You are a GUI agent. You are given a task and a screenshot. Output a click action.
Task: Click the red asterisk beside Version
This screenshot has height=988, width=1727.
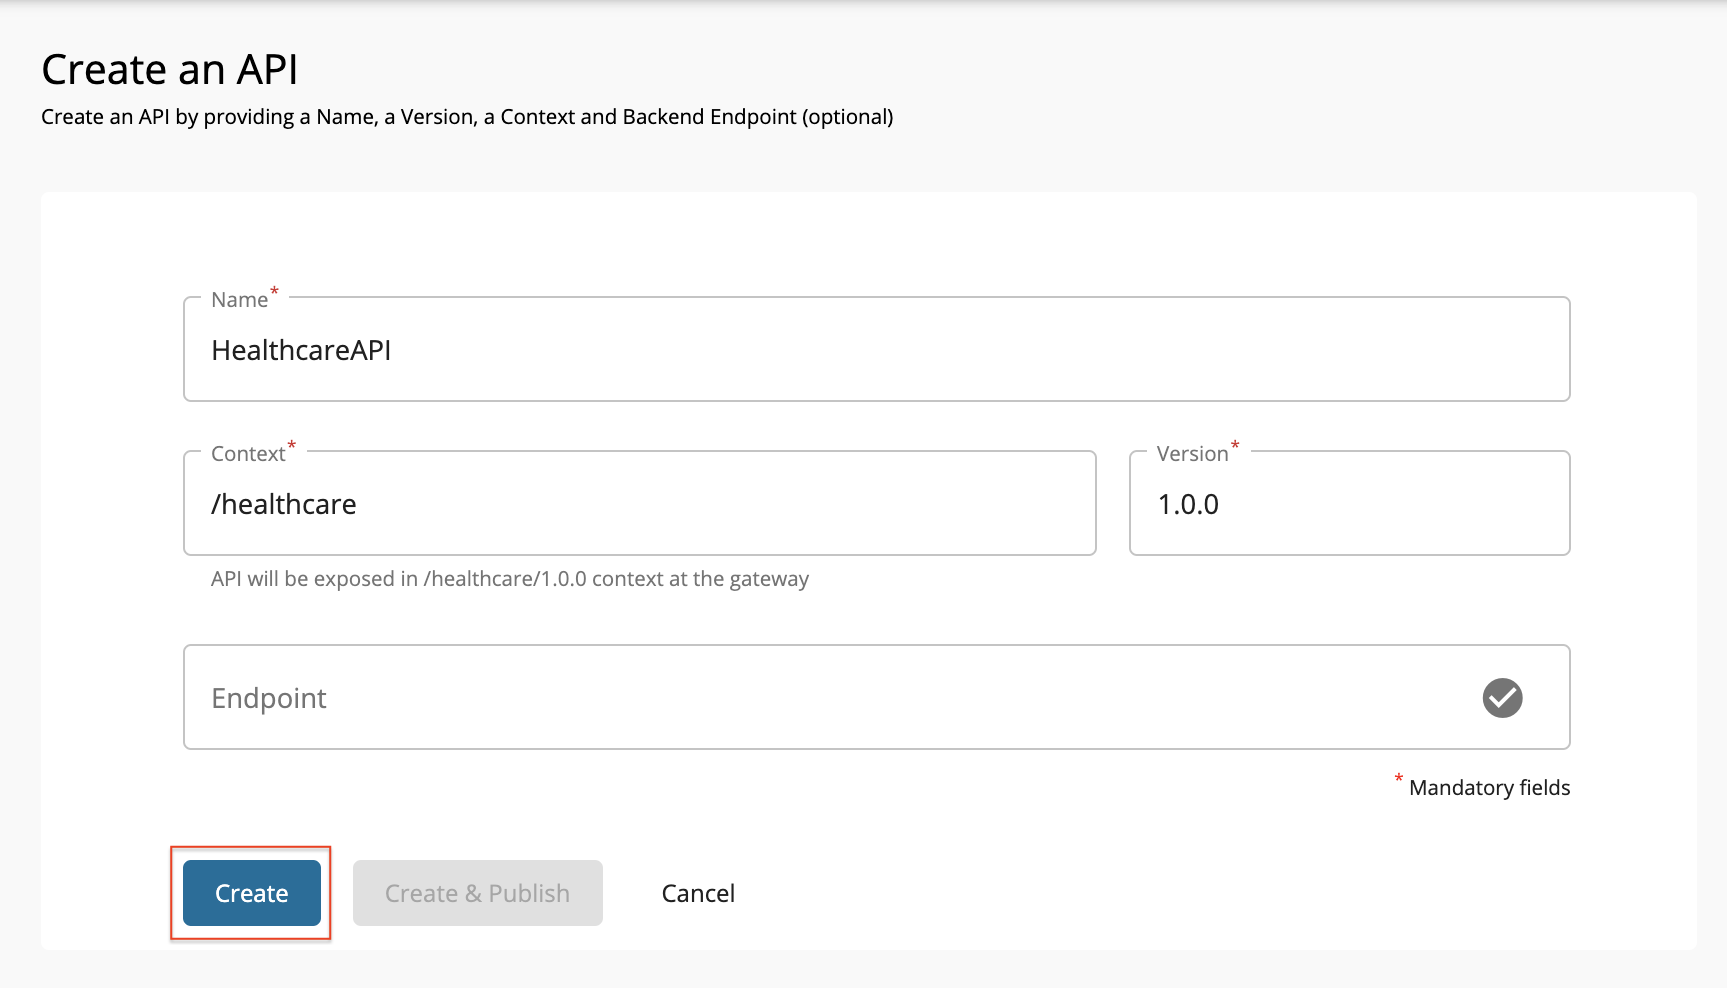pyautogui.click(x=1235, y=446)
